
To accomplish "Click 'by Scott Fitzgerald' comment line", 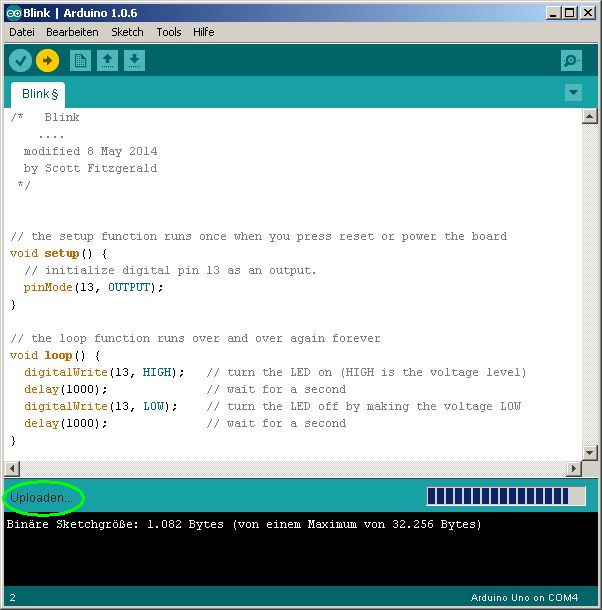I will tap(90, 168).
